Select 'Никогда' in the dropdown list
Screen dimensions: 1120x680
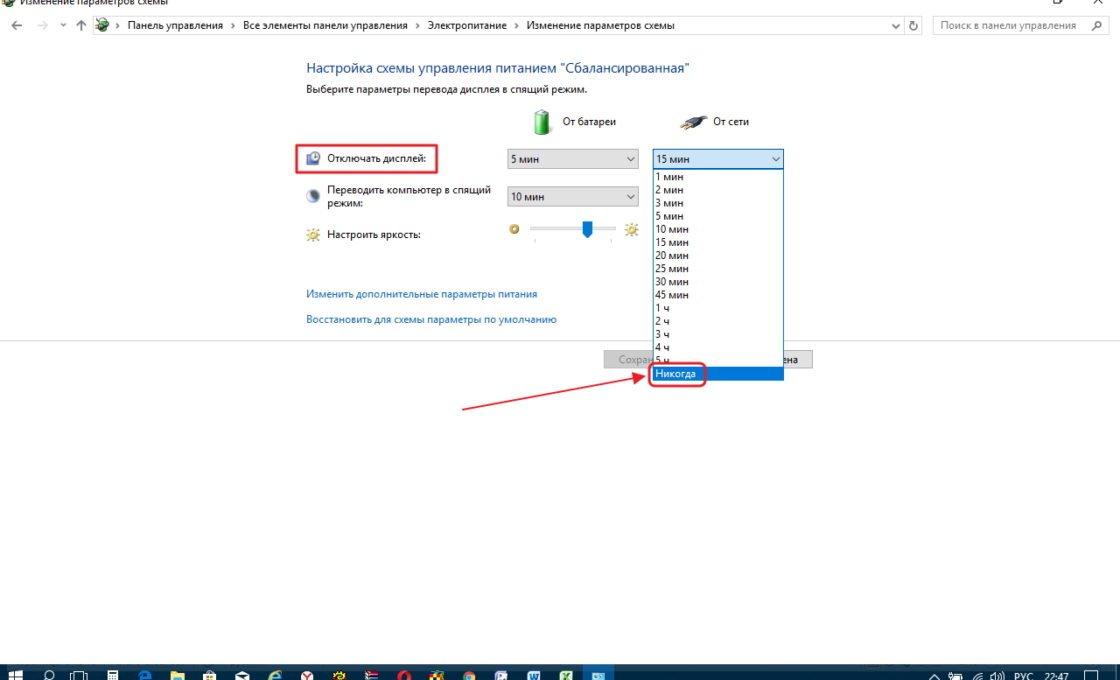click(x=718, y=374)
